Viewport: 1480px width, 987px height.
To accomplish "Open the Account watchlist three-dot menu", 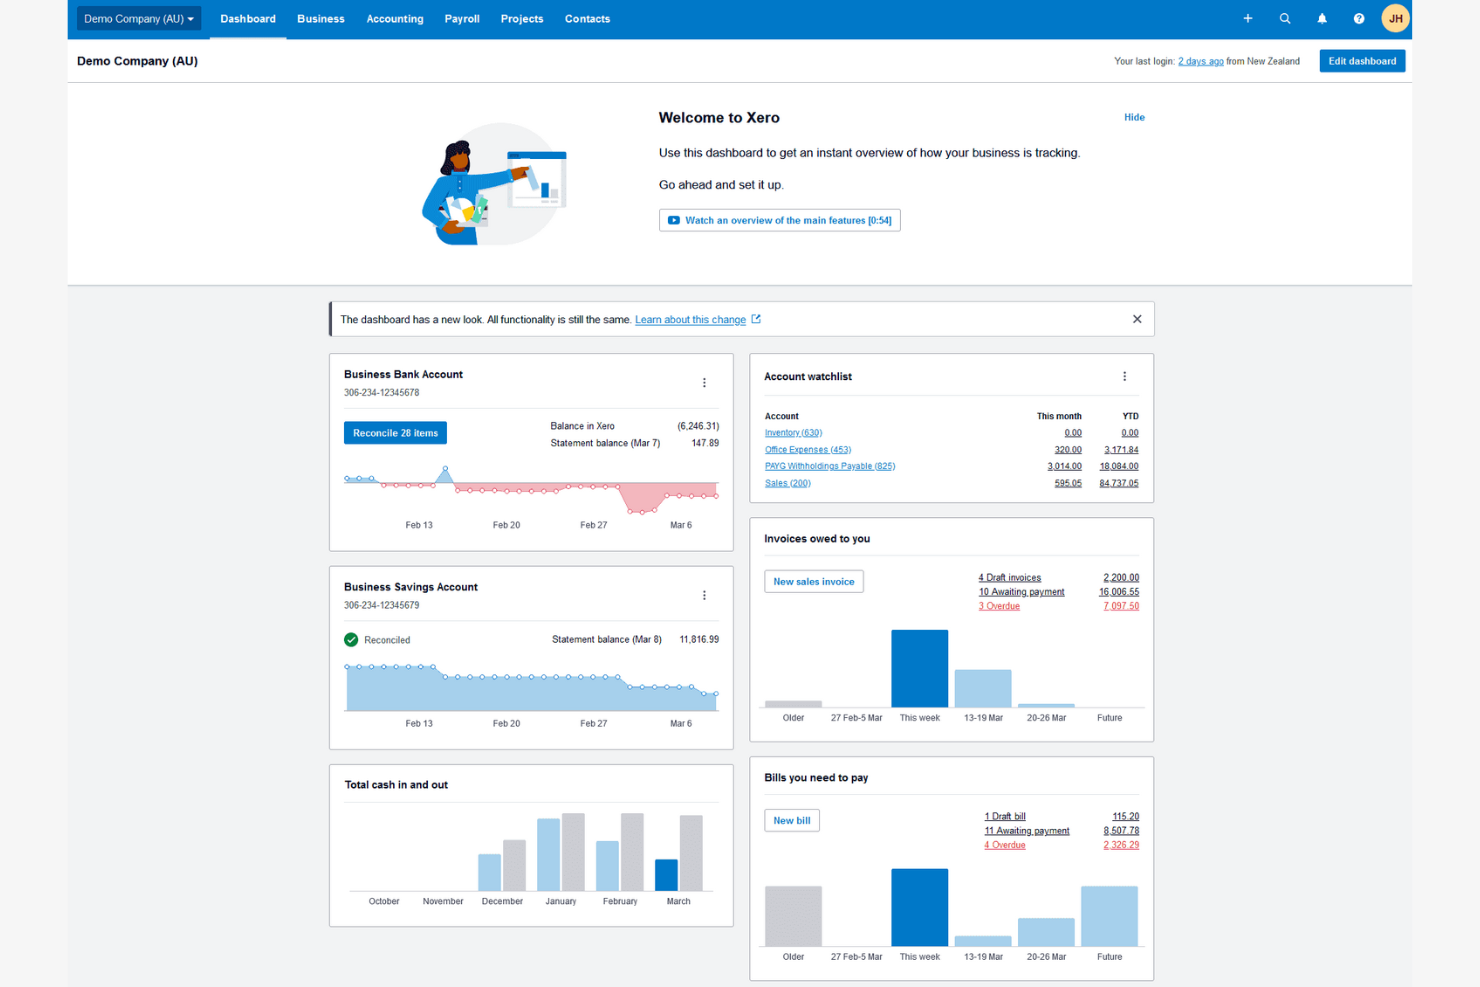I will 1124,376.
